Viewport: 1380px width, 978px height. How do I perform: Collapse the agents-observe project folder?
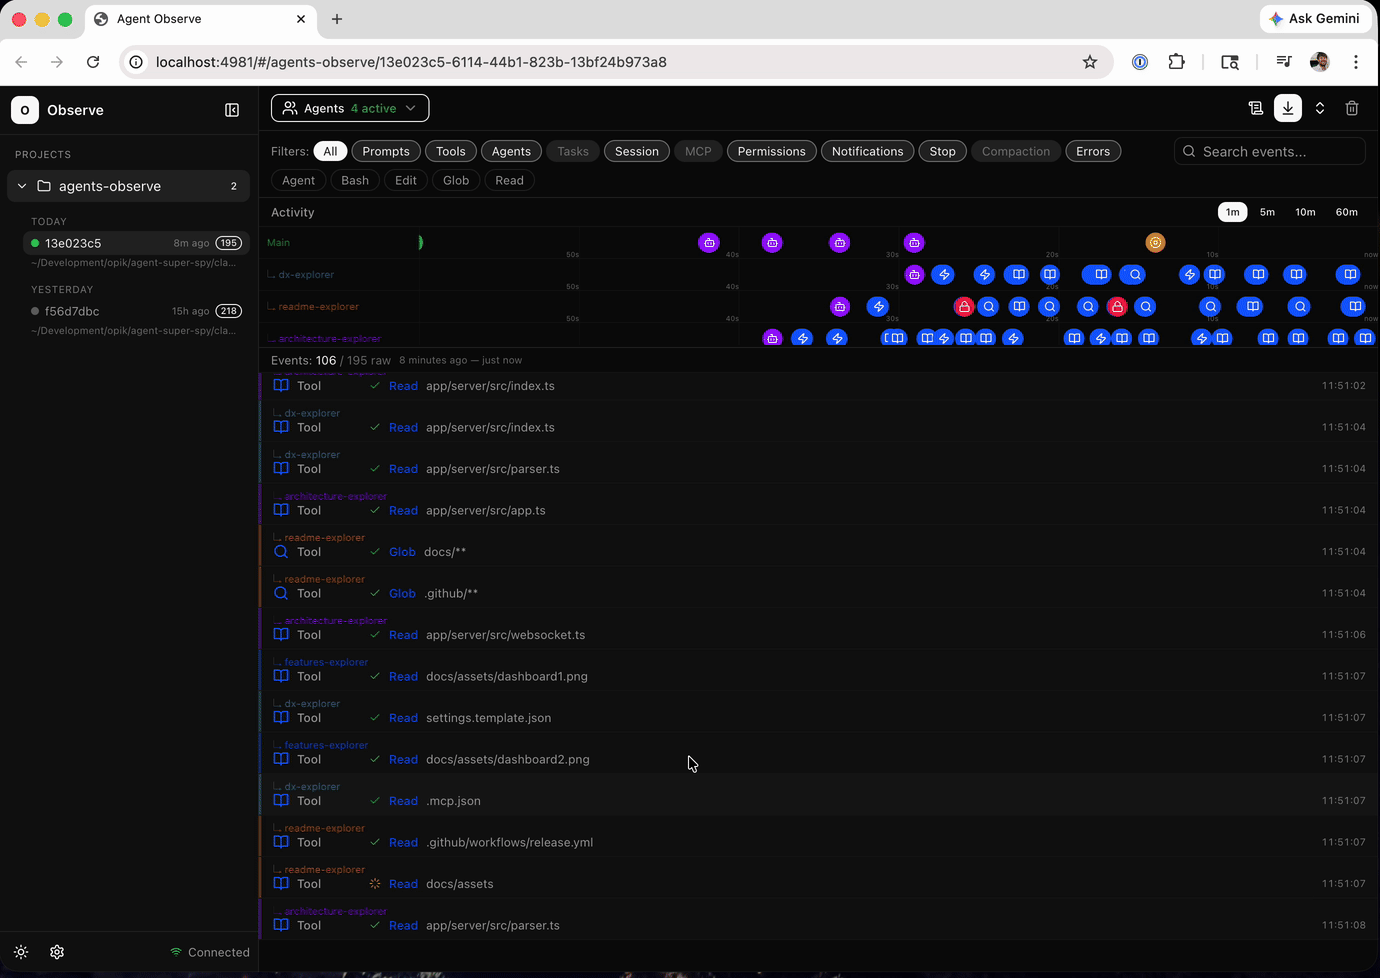pyautogui.click(x=22, y=186)
